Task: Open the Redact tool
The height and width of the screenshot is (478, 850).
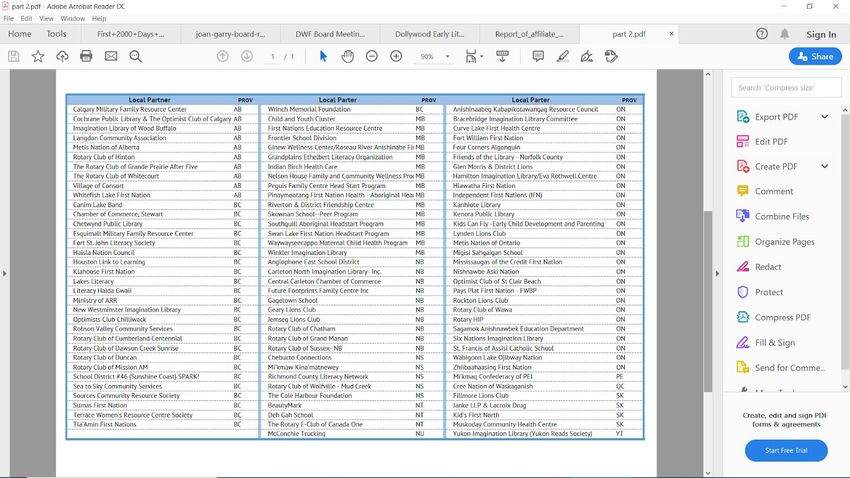Action: [x=767, y=267]
